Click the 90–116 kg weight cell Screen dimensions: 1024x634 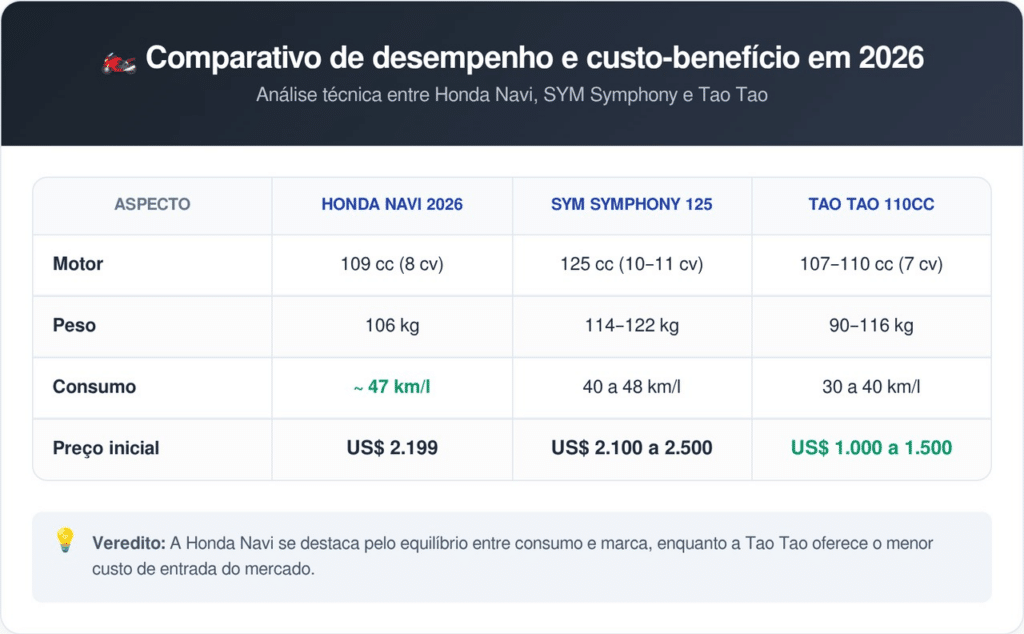[x=871, y=326]
